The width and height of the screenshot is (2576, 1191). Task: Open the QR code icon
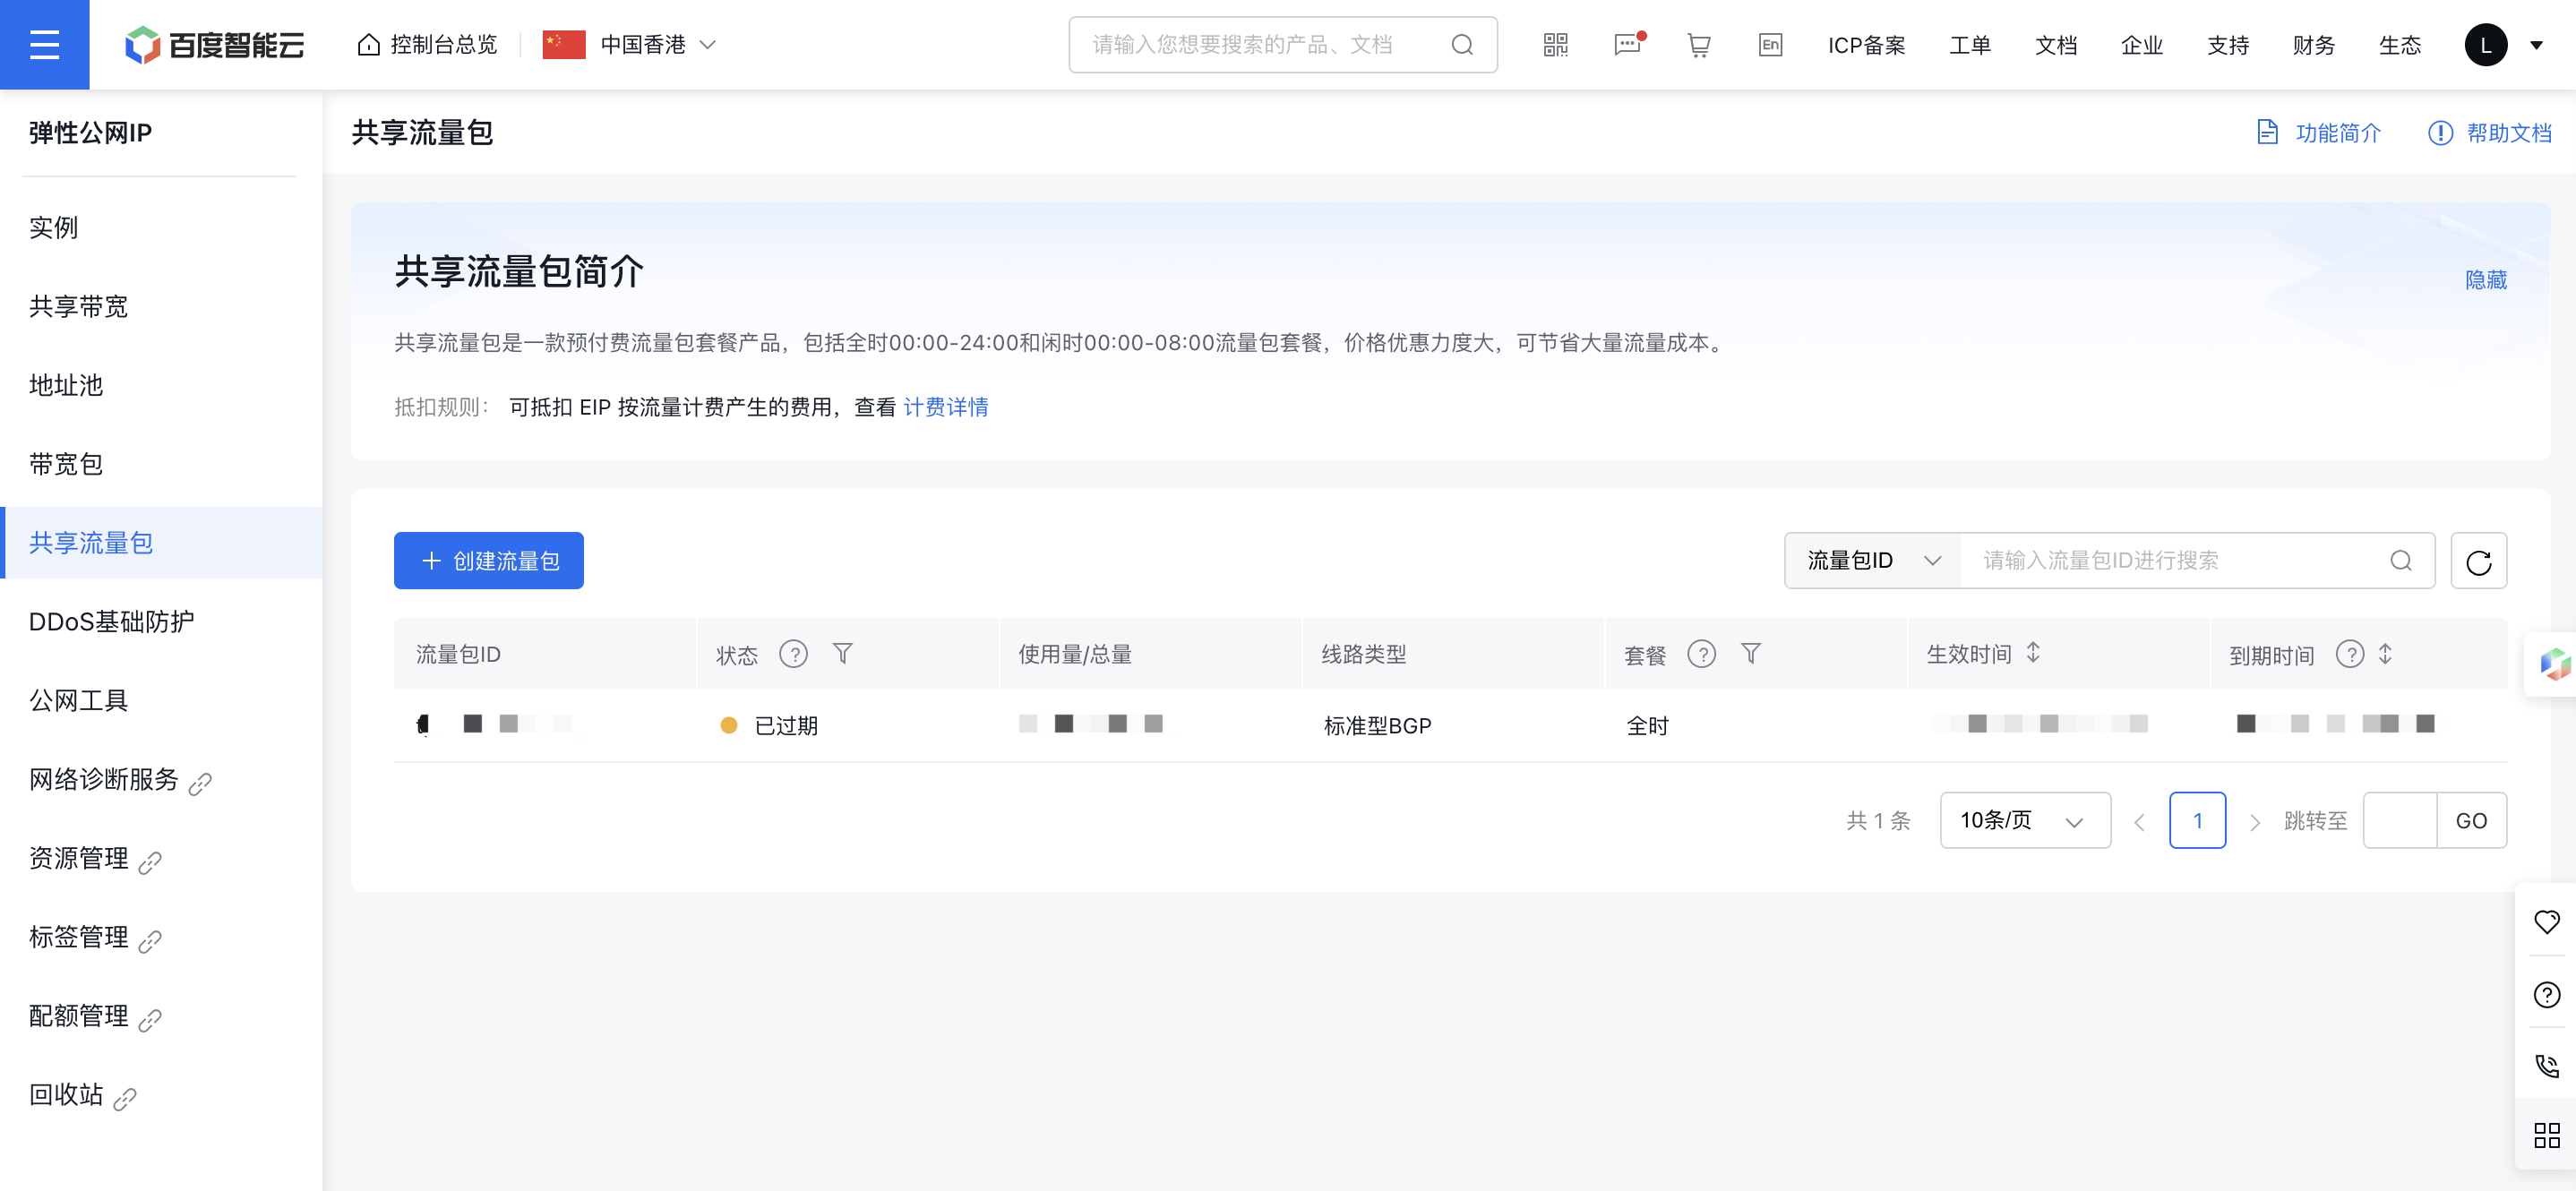1555,45
